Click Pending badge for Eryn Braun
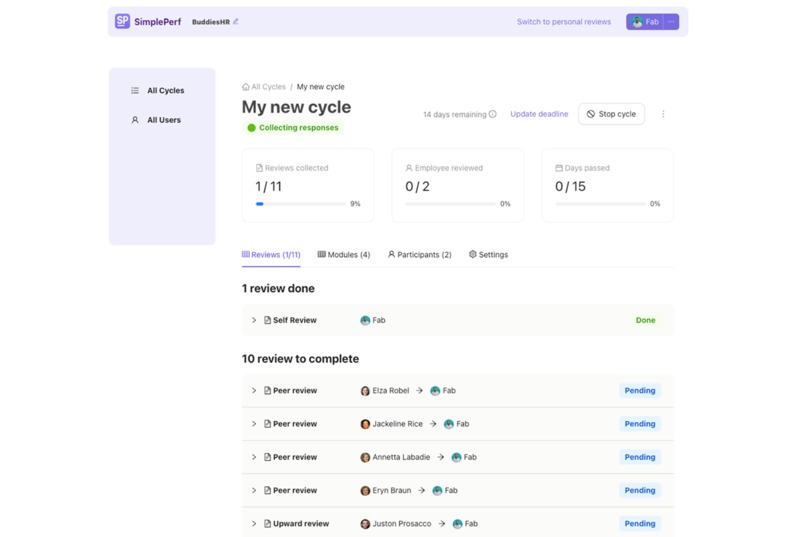The height and width of the screenshot is (537, 806). (x=640, y=491)
